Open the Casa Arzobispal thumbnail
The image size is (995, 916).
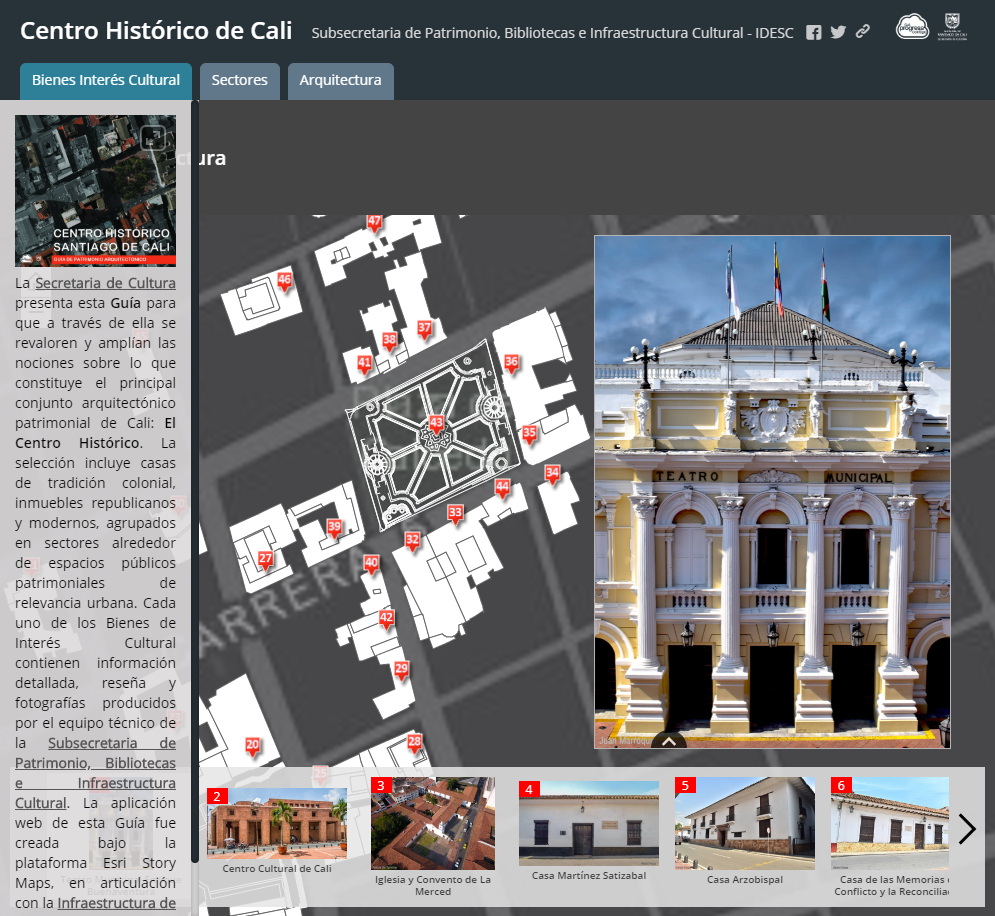pos(744,823)
